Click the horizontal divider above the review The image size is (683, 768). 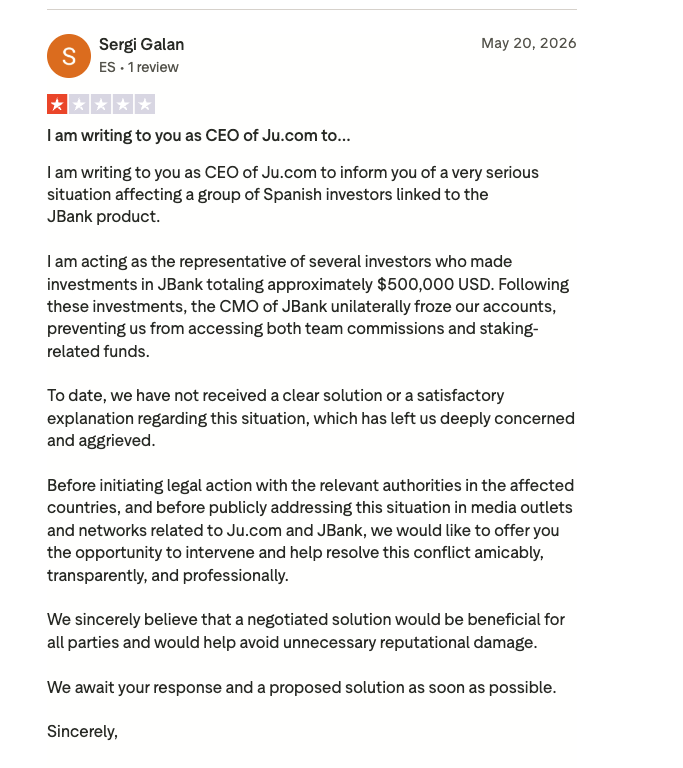pos(312,9)
